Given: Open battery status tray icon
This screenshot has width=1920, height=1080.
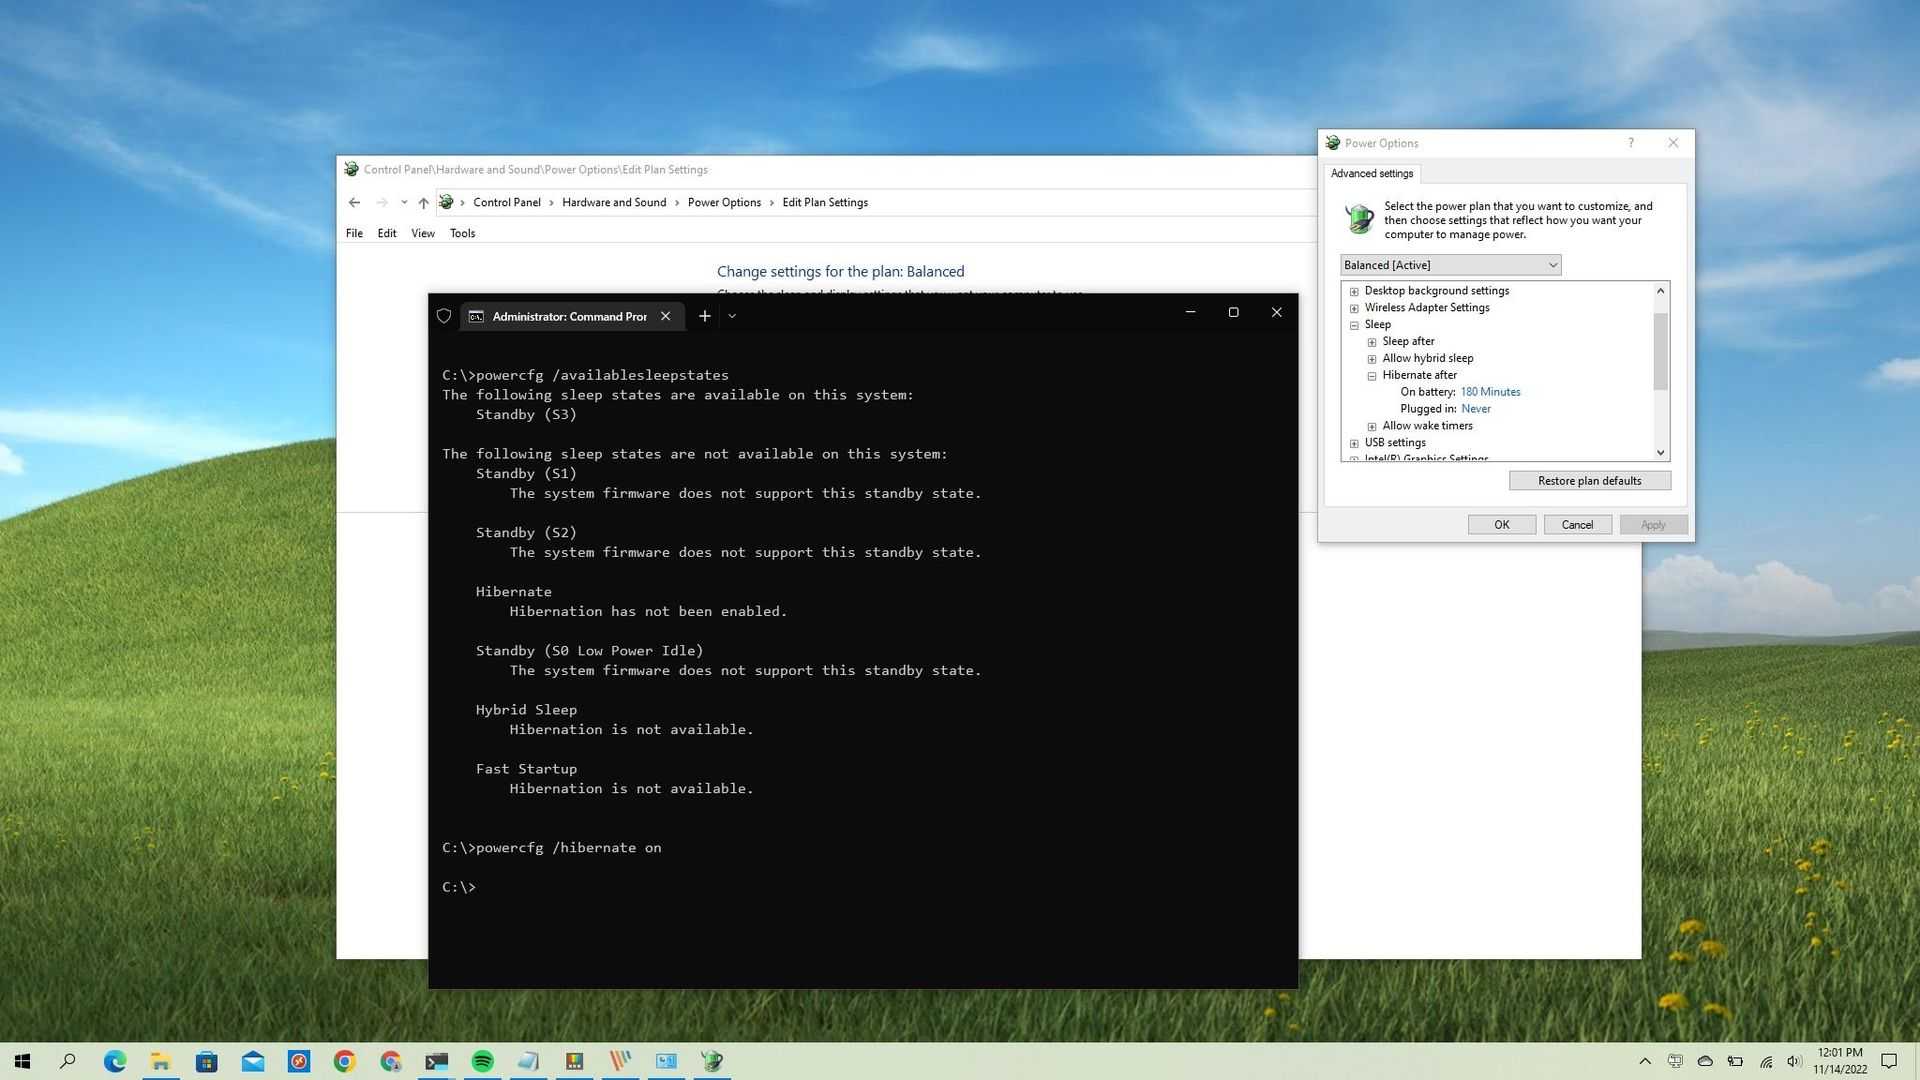Looking at the screenshot, I should point(1735,1061).
